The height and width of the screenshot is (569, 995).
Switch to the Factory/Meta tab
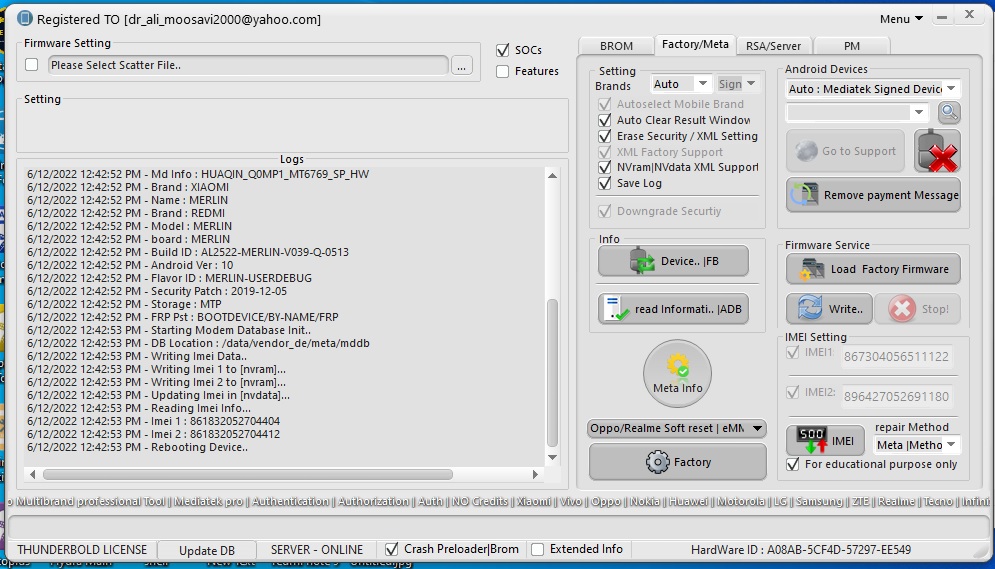[x=695, y=44]
